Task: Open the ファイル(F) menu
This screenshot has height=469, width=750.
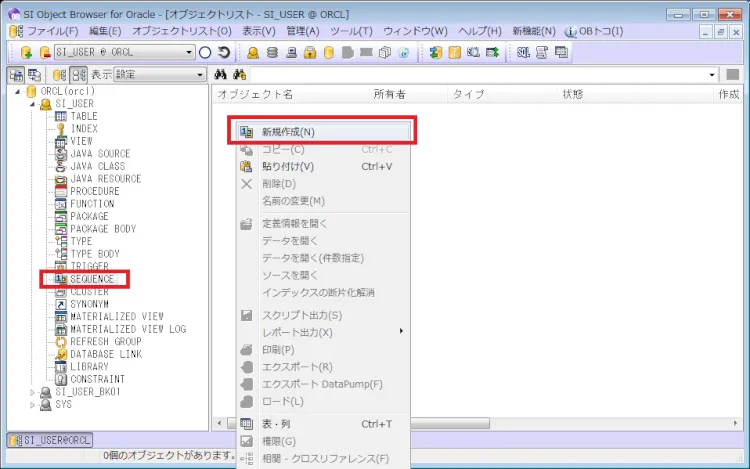Action: 53,32
